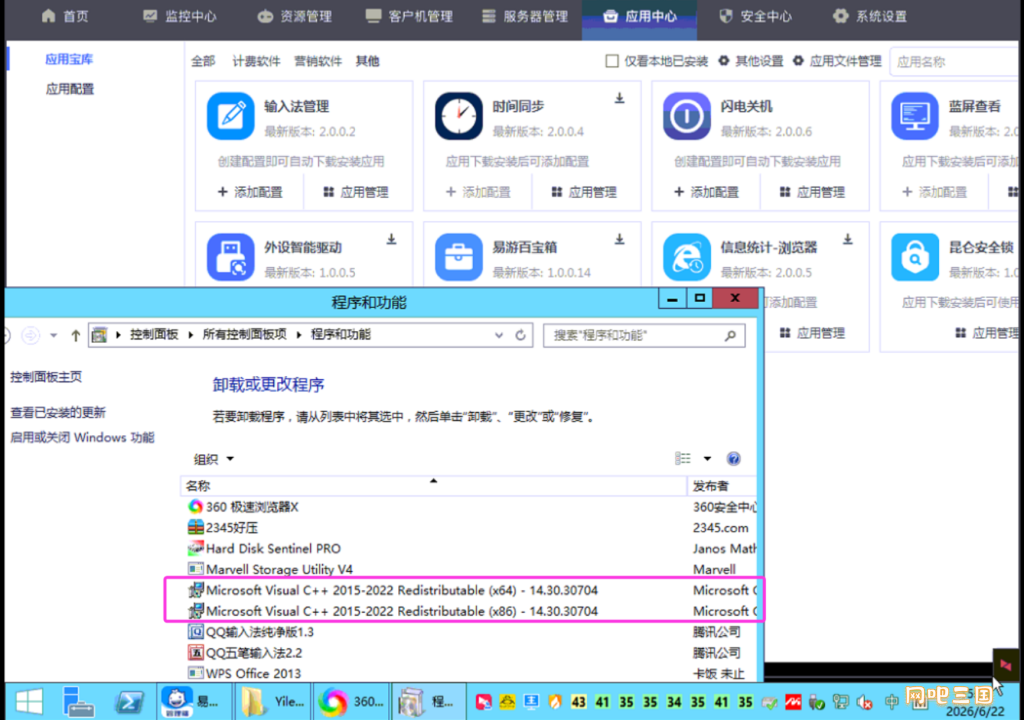Viewport: 1024px width, 720px height.
Task: Open the view options dropdown arrow
Action: 707,459
